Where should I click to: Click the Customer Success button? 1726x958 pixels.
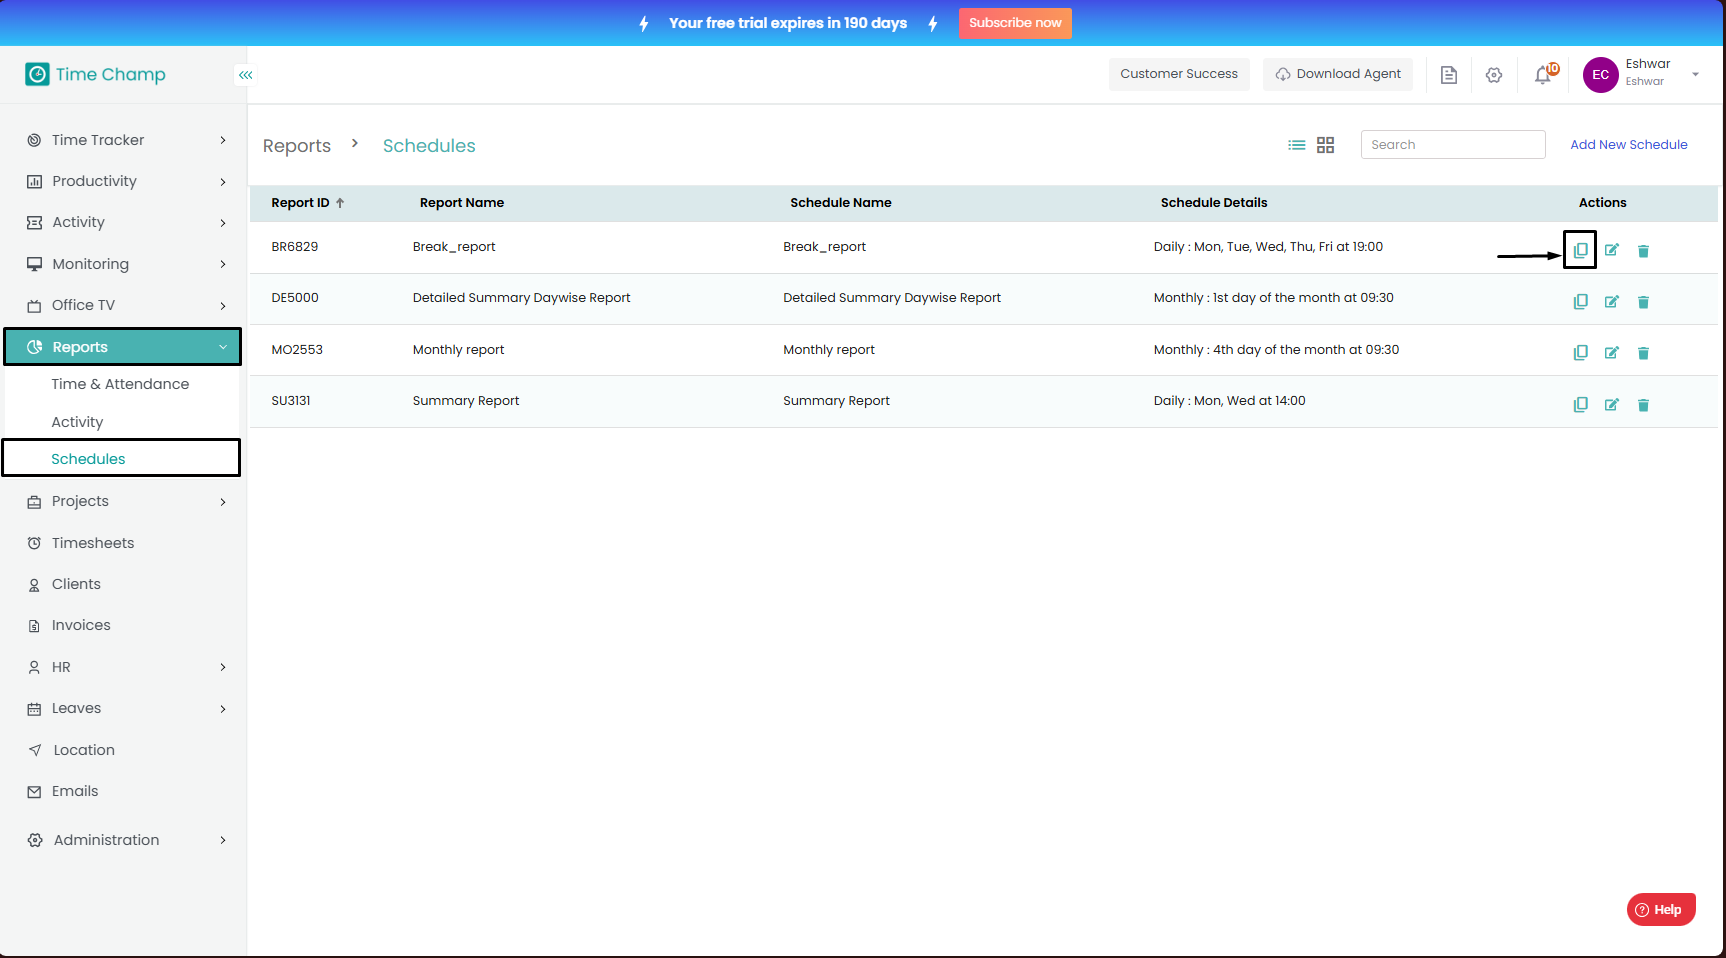click(1179, 74)
